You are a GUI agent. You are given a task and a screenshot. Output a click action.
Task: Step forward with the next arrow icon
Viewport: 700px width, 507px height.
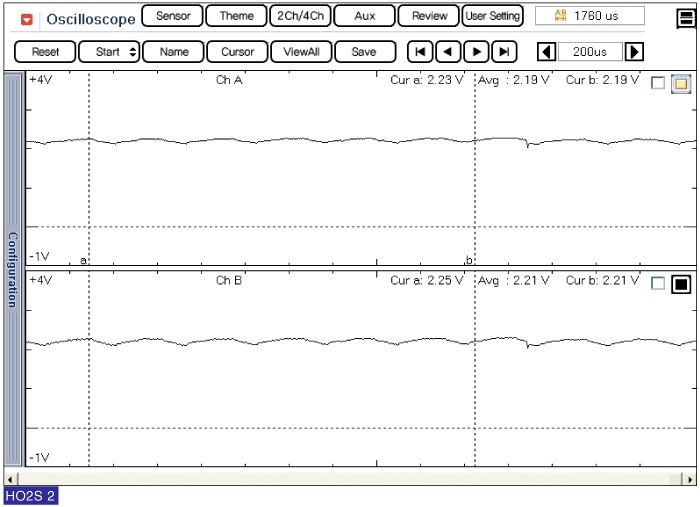(478, 52)
